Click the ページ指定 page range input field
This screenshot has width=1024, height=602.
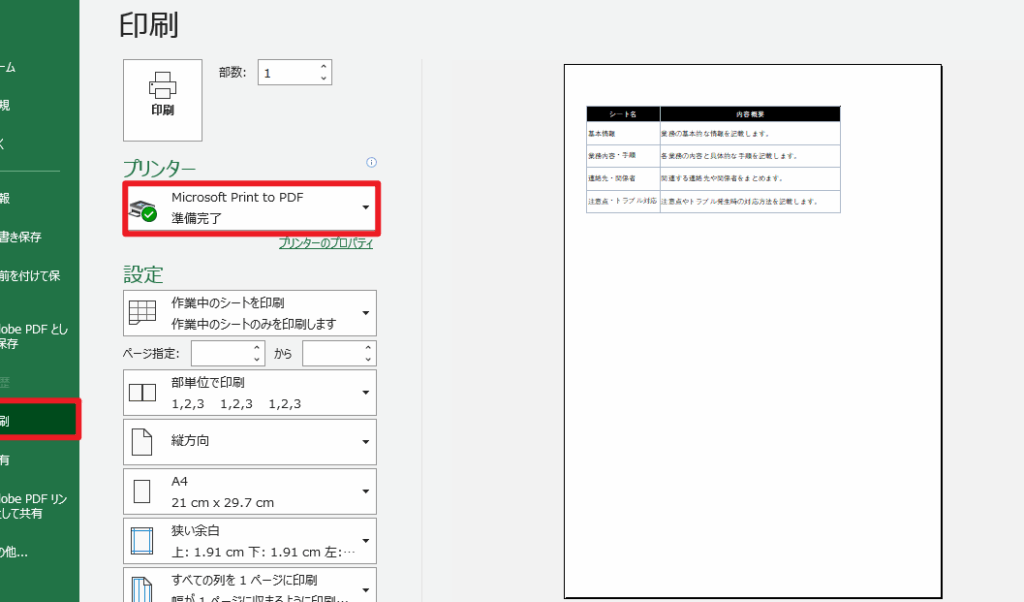tap(220, 352)
